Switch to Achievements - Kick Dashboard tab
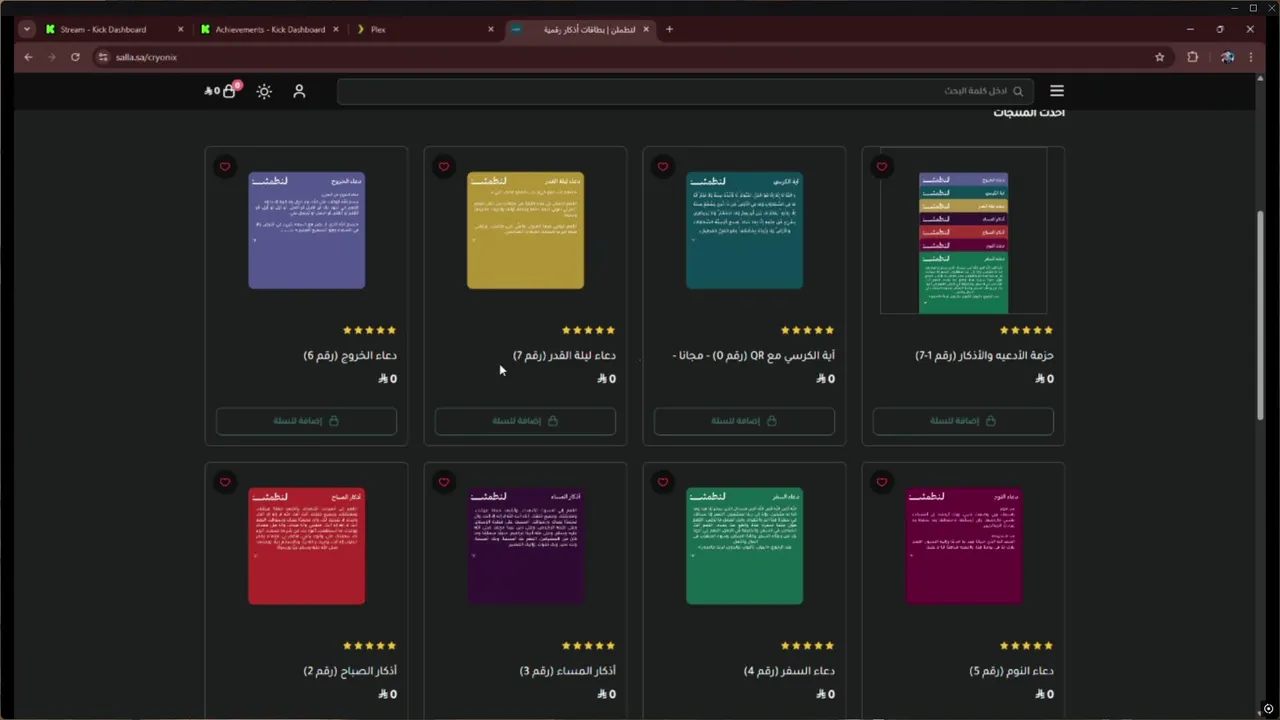Viewport: 1280px width, 720px height. tap(270, 29)
